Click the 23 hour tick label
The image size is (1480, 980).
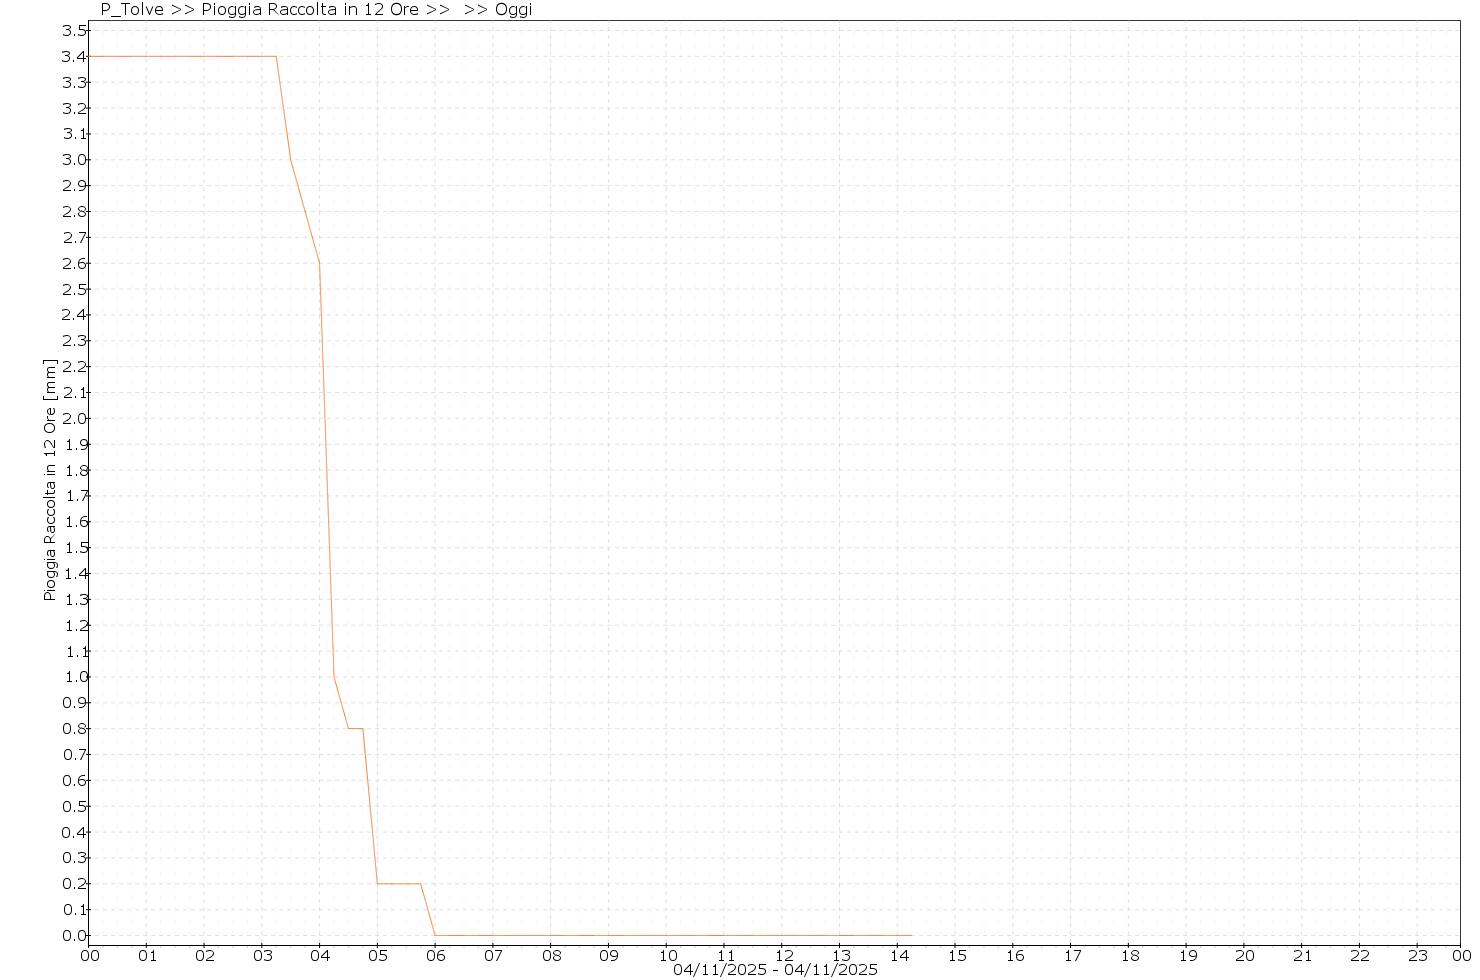(x=1417, y=956)
